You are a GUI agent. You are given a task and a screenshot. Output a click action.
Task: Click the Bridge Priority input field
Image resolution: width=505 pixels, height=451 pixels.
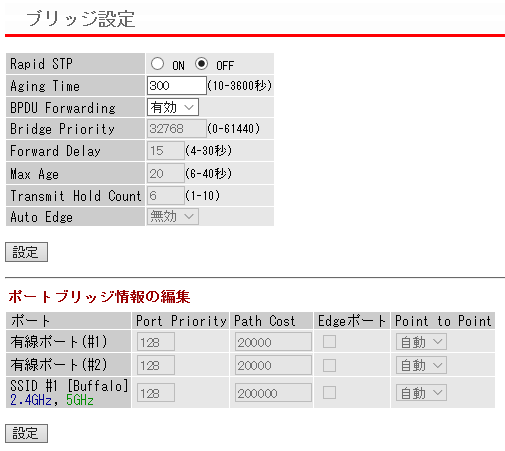pyautogui.click(x=177, y=129)
